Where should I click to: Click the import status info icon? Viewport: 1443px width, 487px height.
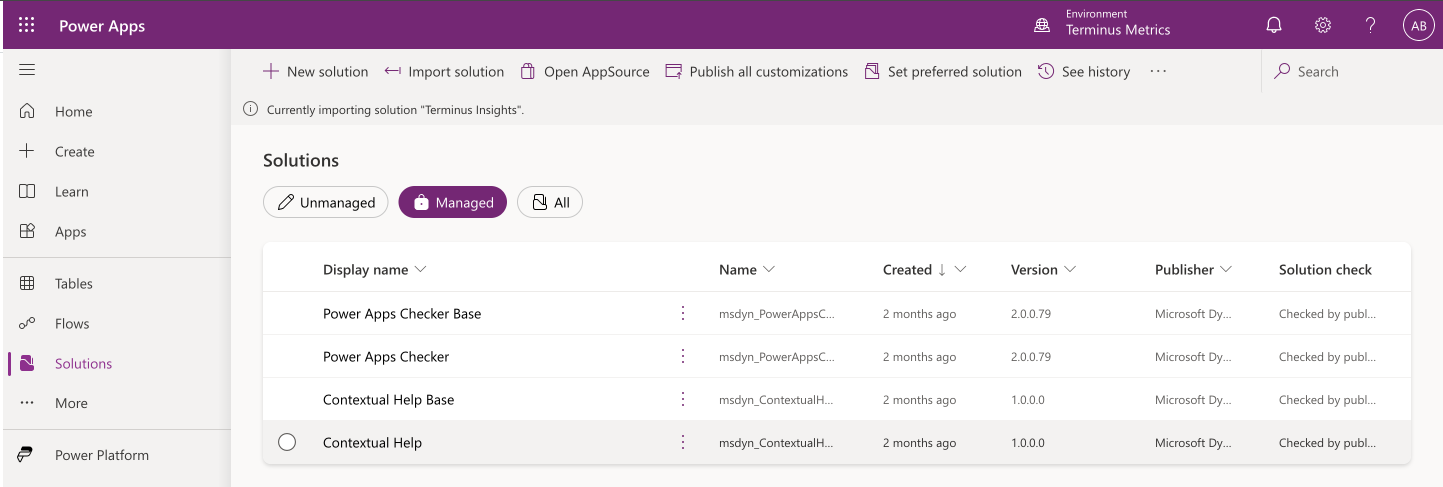point(251,109)
